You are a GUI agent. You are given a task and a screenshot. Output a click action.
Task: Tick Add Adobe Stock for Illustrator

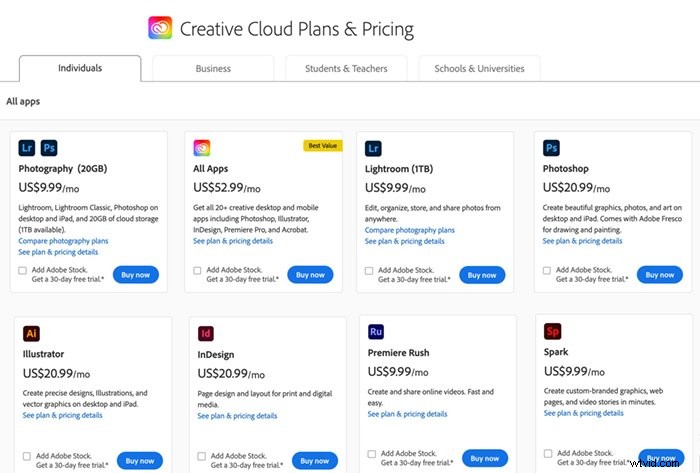click(26, 456)
